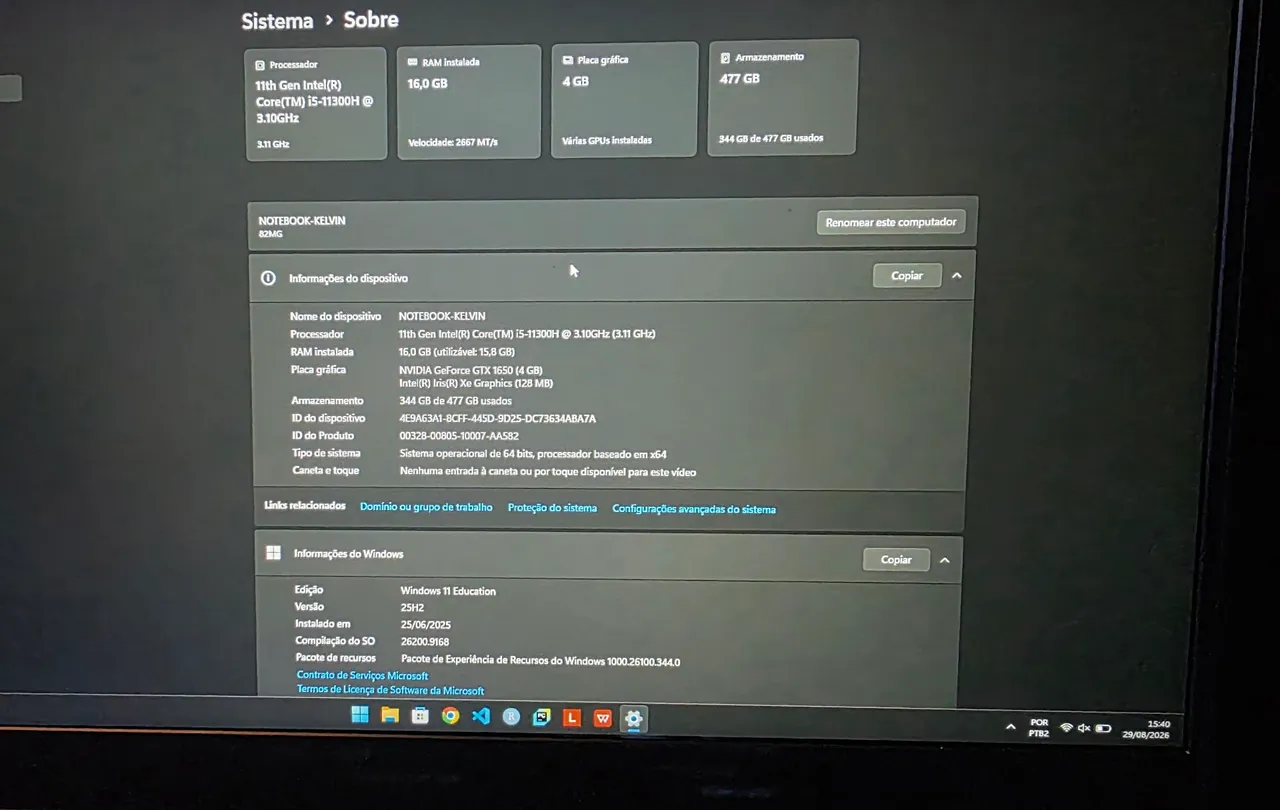Click the Várias GPUs instaladas text
This screenshot has height=810, width=1280.
(x=607, y=140)
